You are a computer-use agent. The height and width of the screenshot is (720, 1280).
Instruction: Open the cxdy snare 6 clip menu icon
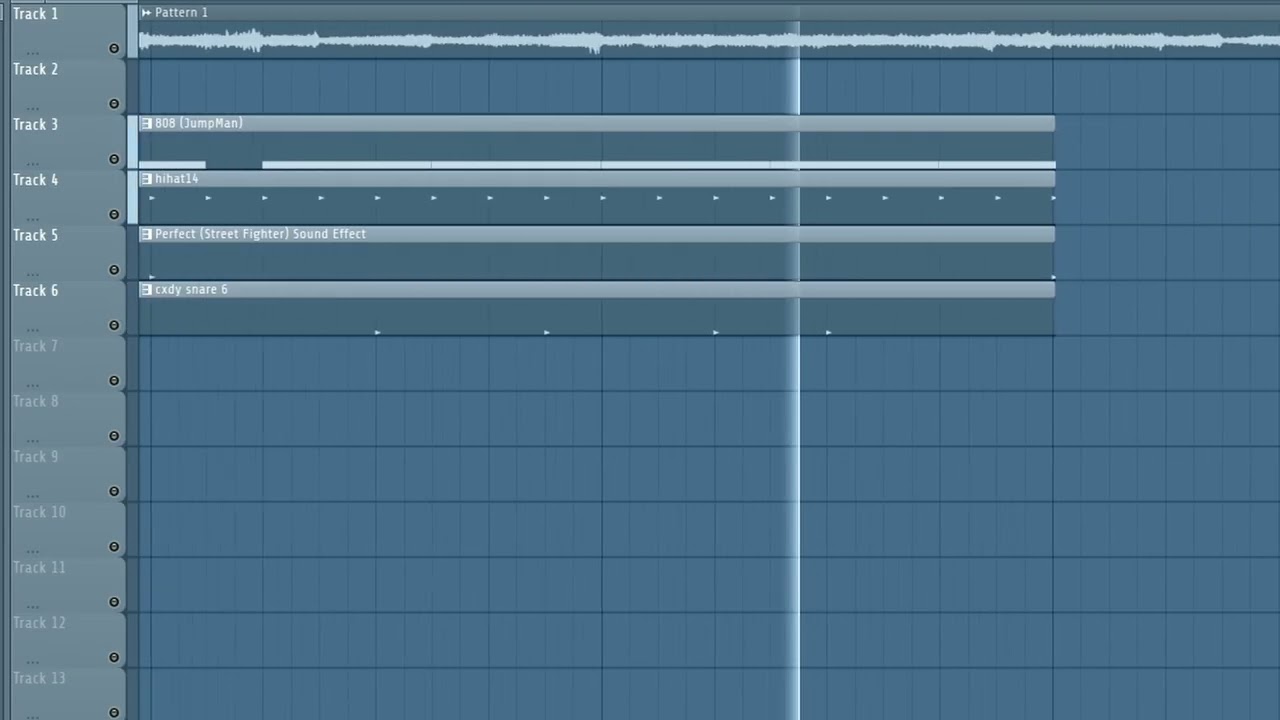pos(146,289)
